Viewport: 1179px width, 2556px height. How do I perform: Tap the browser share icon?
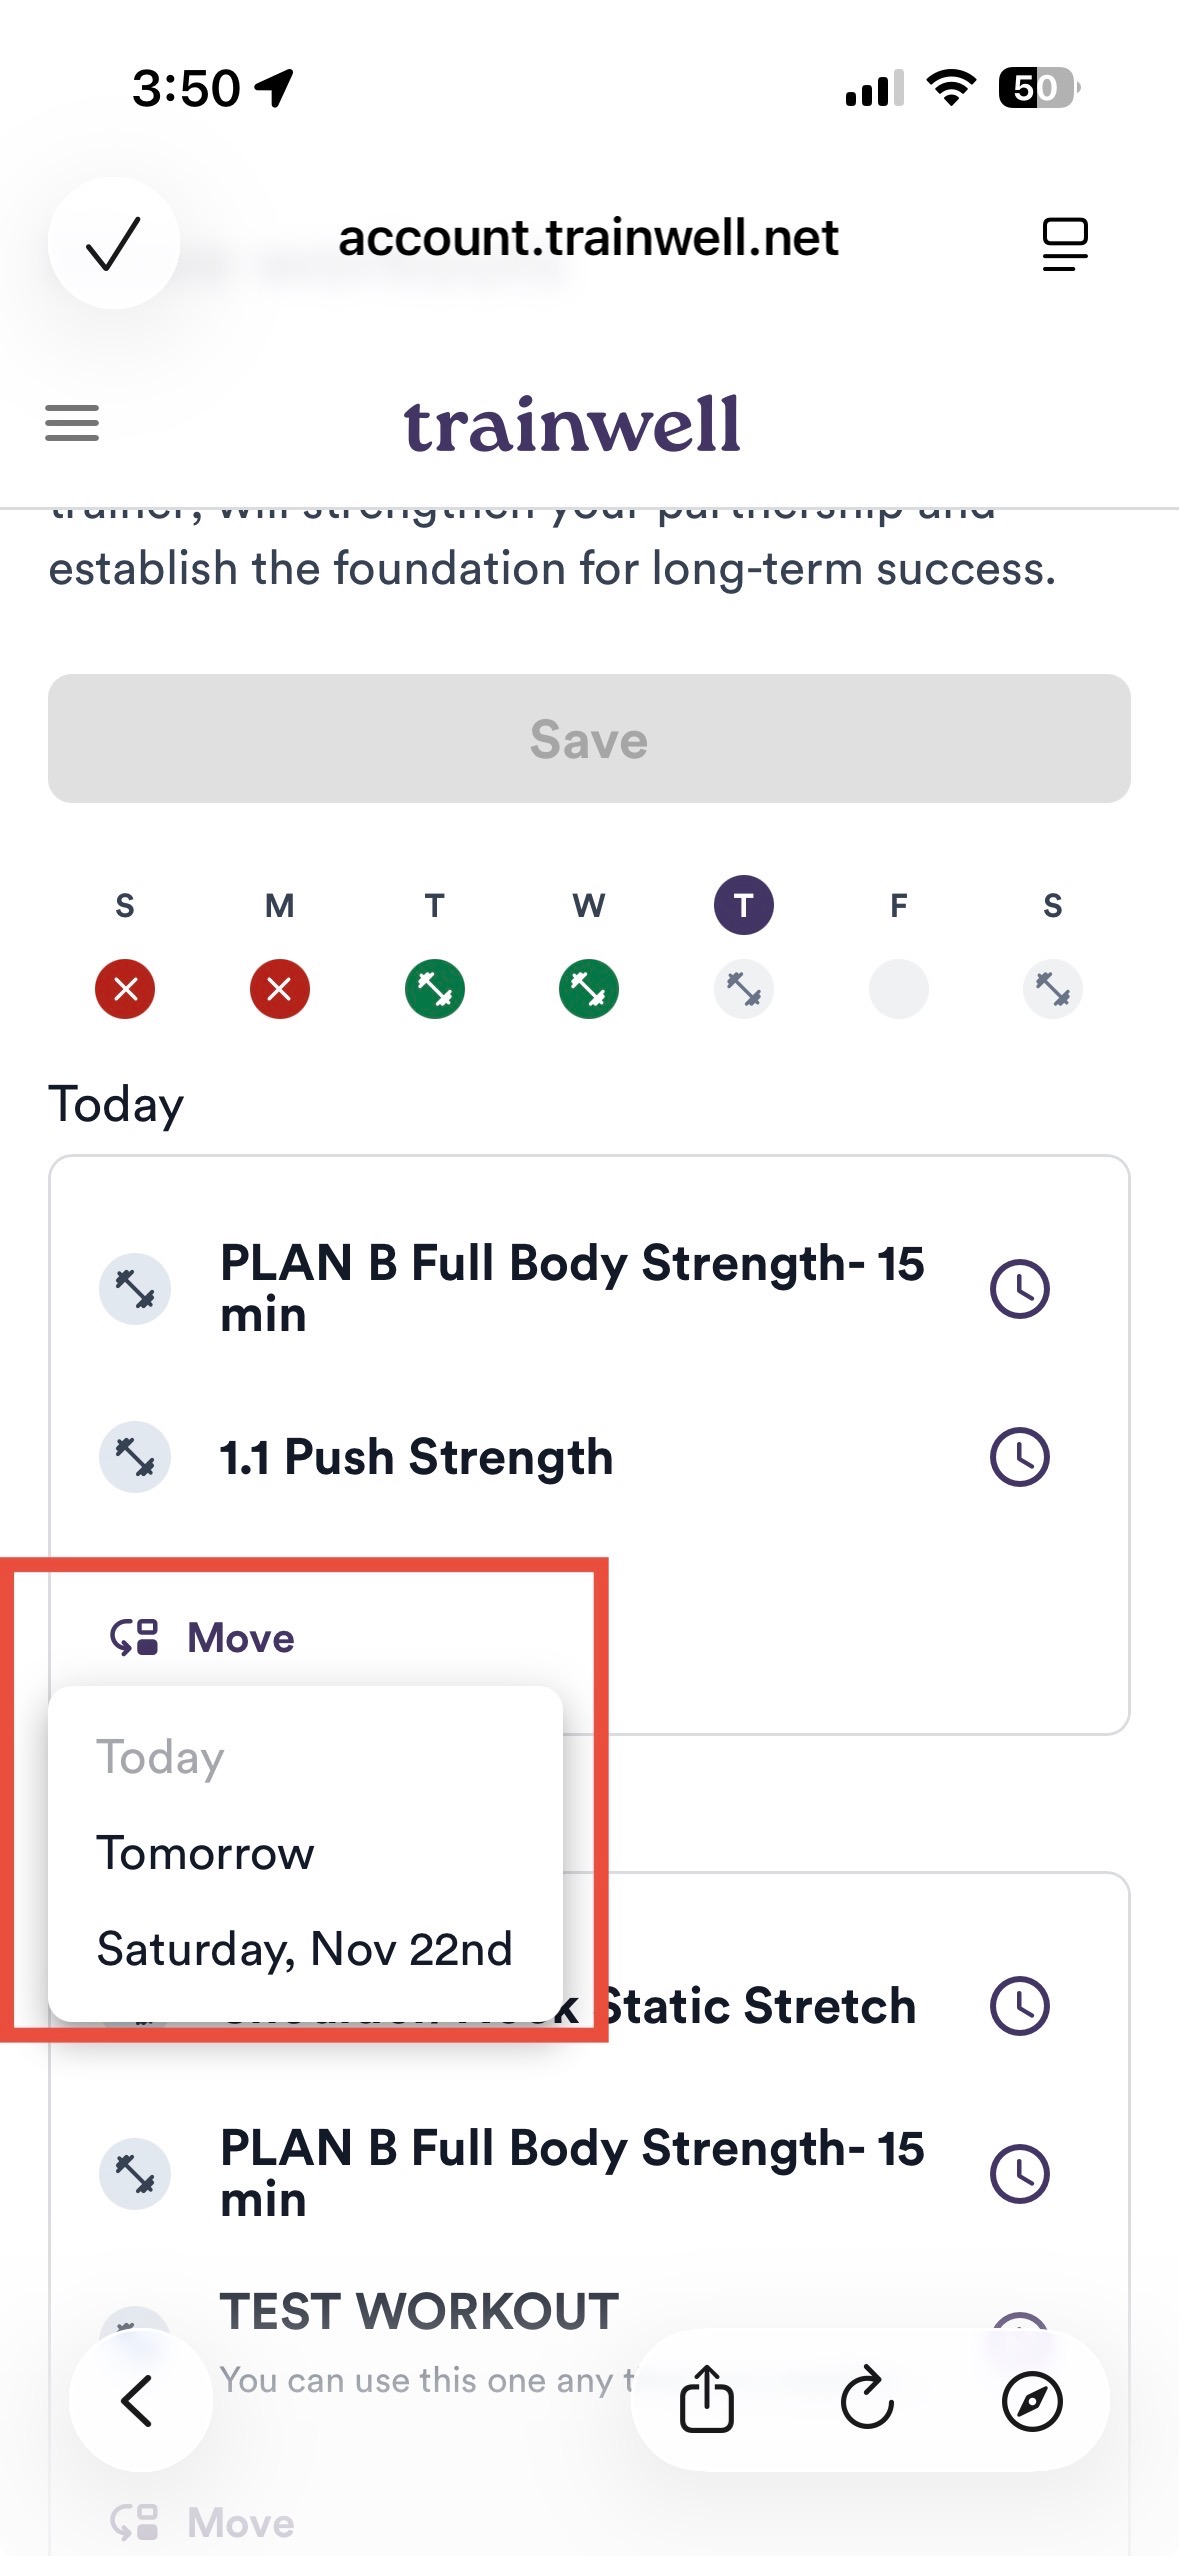point(707,2399)
